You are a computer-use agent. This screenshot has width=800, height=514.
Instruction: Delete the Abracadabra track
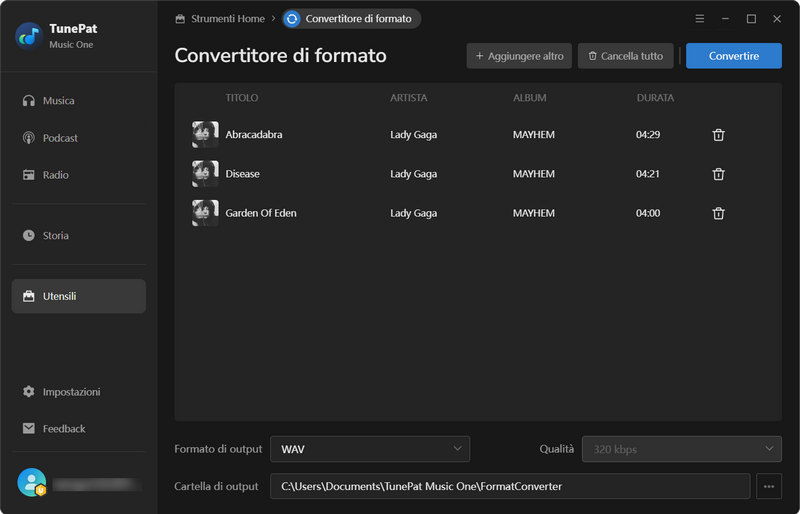click(x=718, y=135)
